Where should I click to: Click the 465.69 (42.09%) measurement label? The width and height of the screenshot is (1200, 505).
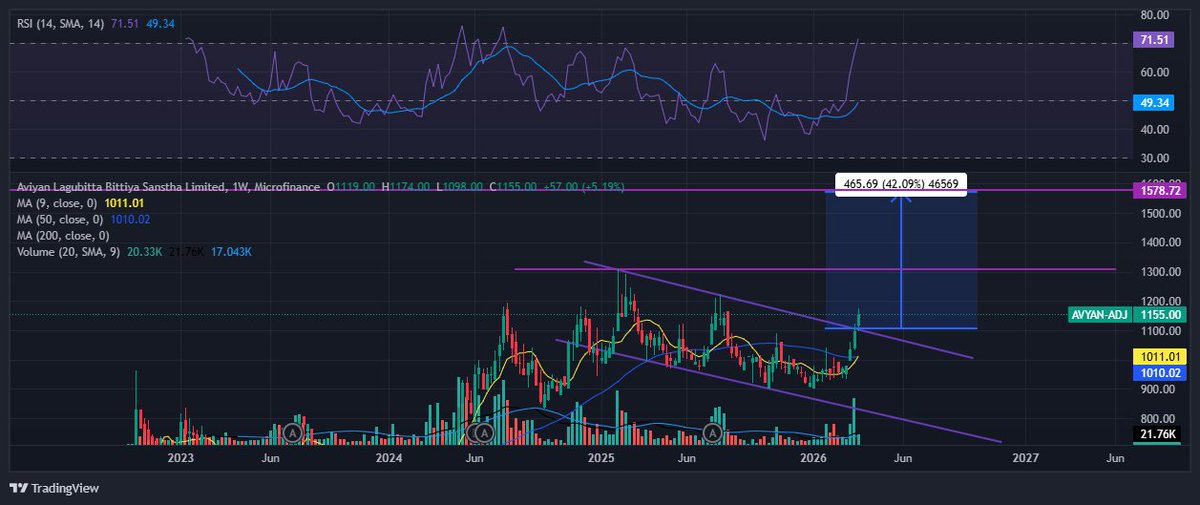(902, 184)
